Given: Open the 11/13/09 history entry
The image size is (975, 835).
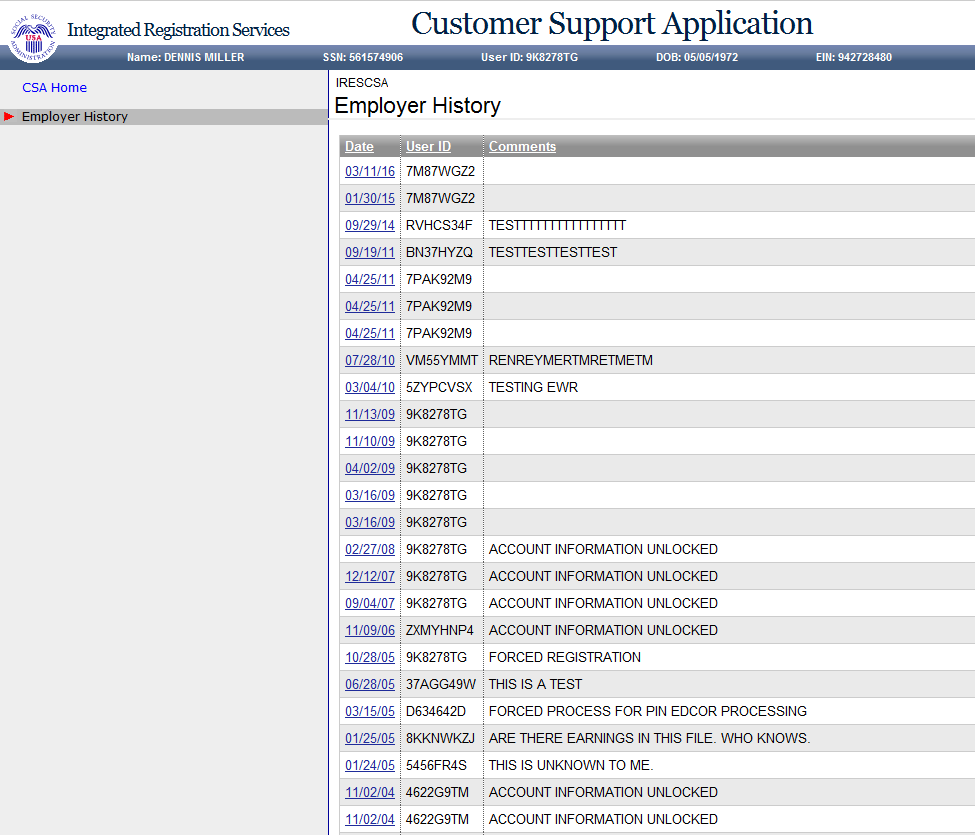Looking at the screenshot, I should pyautogui.click(x=370, y=414).
